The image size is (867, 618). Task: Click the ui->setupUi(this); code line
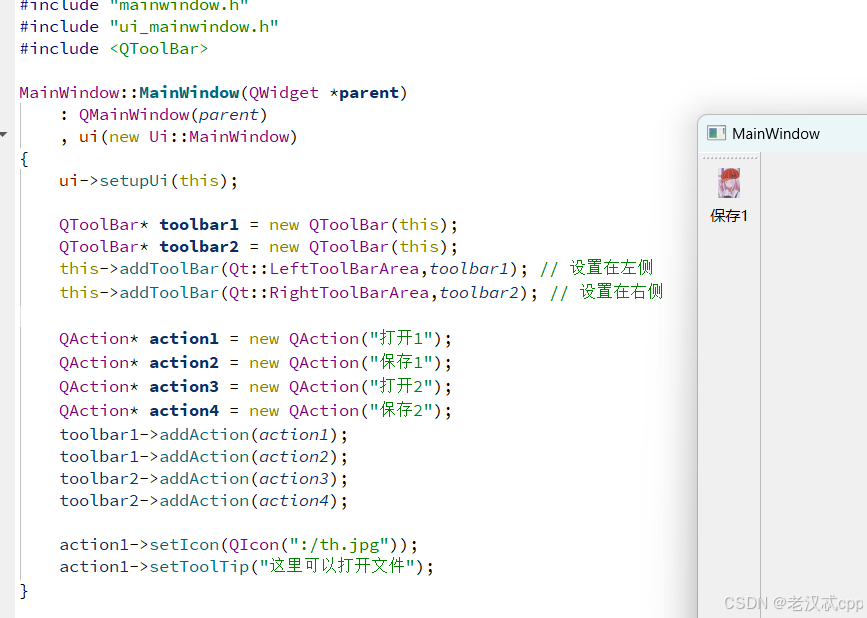148,181
